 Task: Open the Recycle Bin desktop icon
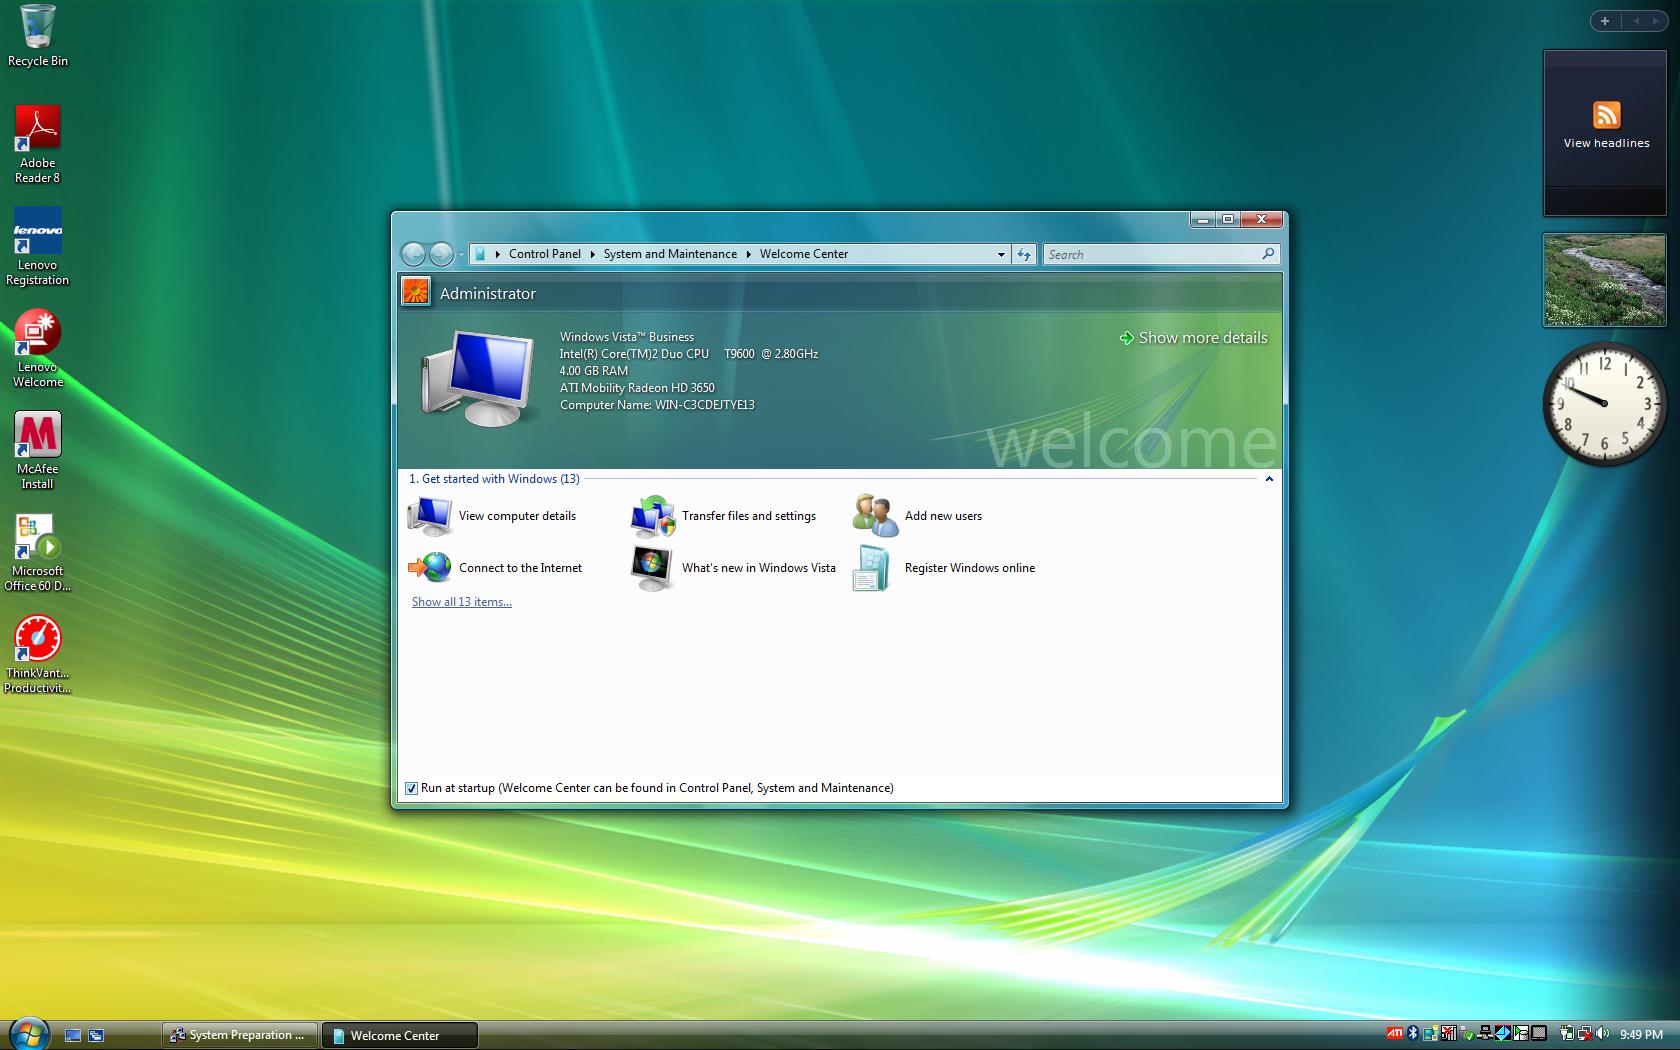click(x=37, y=36)
